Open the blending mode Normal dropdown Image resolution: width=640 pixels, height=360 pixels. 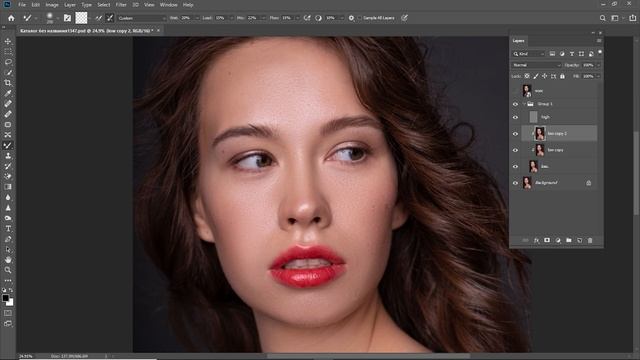pos(536,65)
